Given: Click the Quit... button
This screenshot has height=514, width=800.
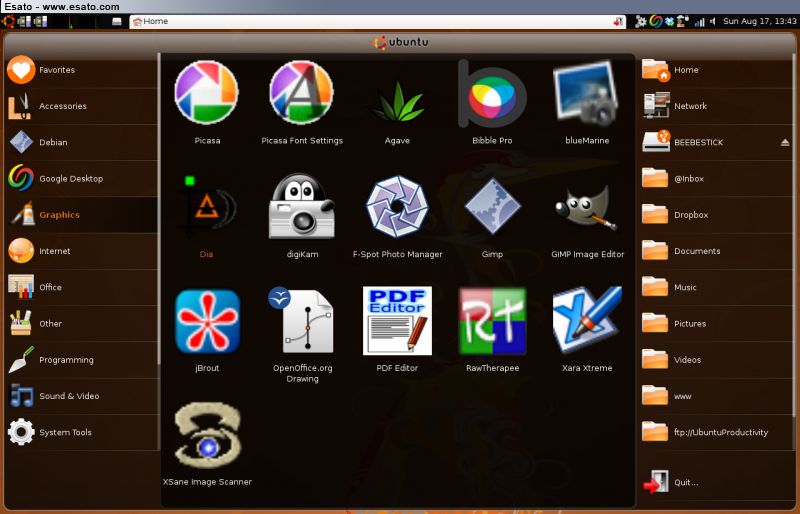Looking at the screenshot, I should [716, 482].
